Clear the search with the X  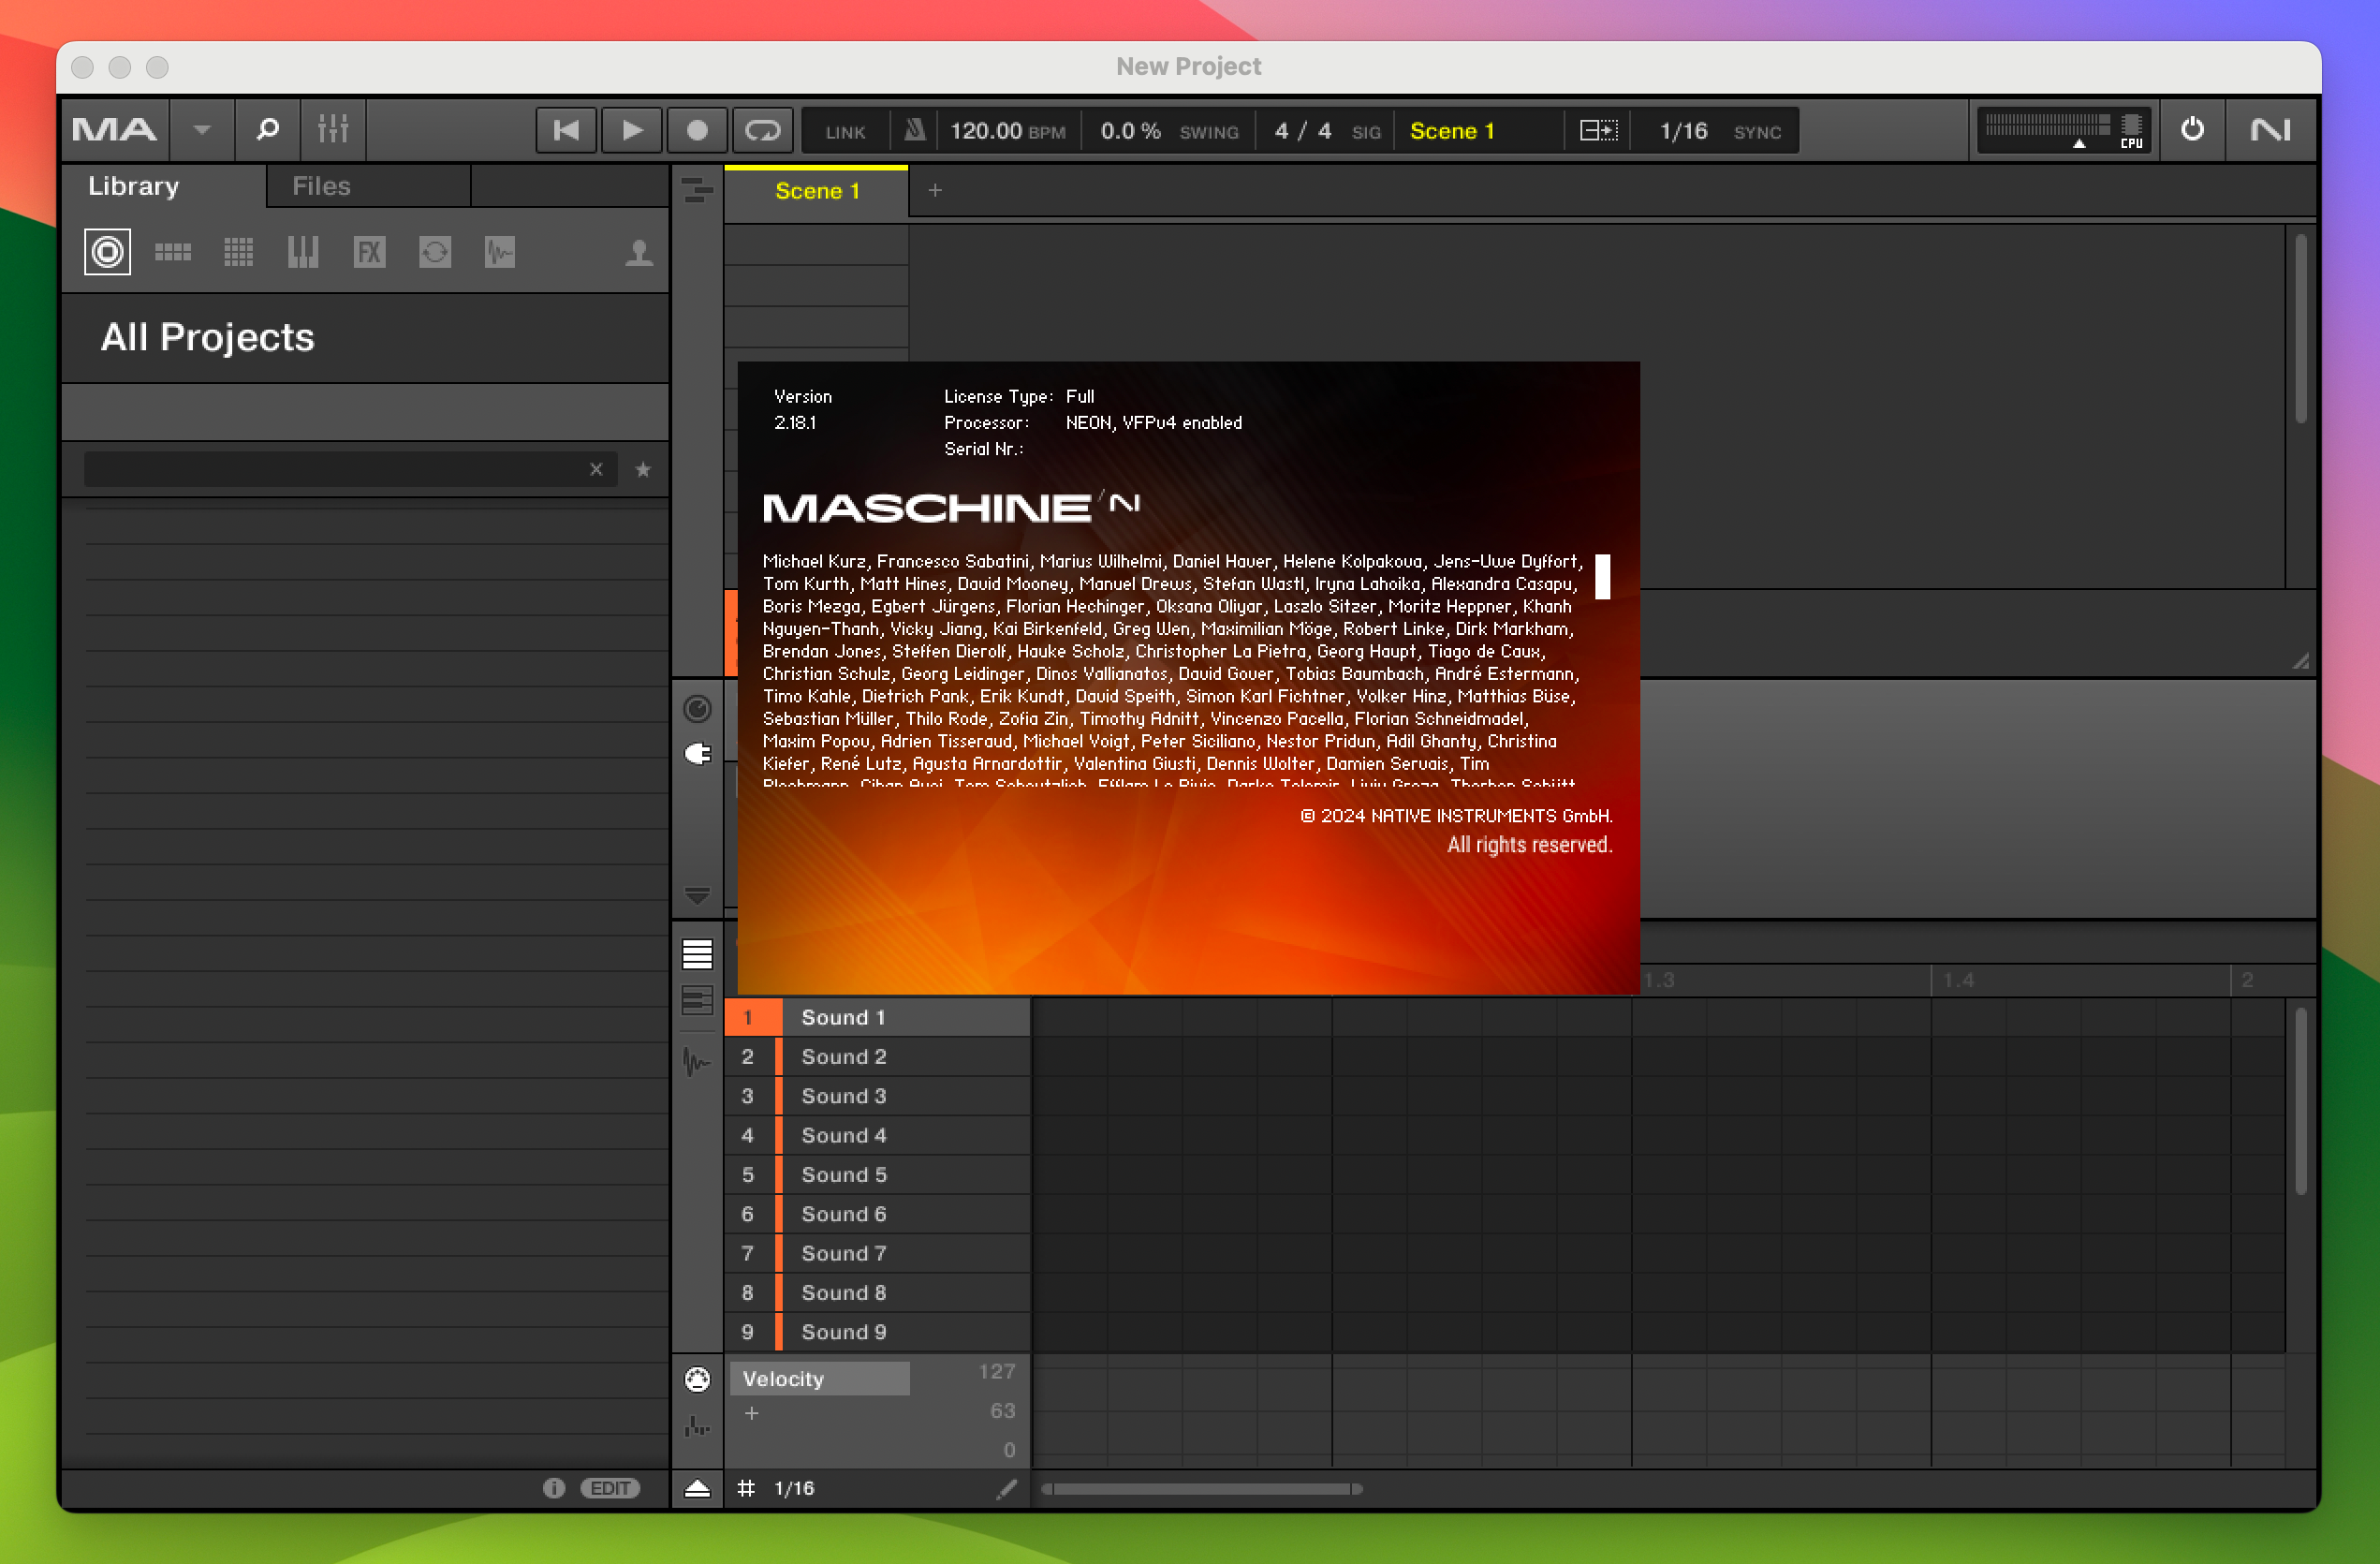596,469
